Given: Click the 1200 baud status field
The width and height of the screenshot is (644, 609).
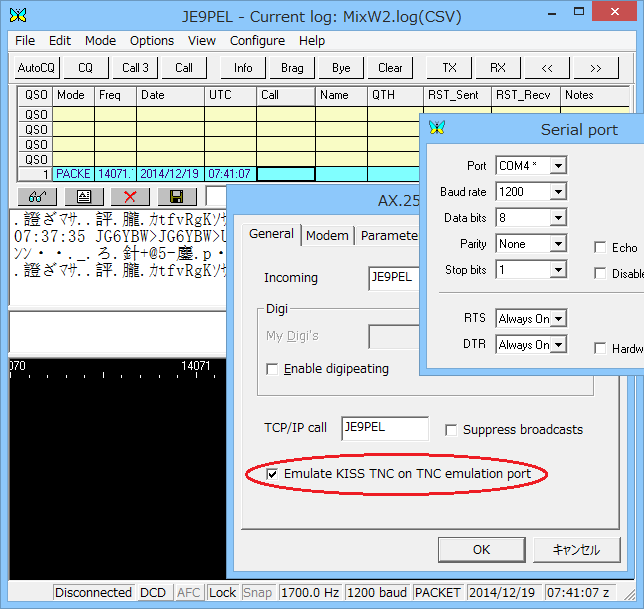Looking at the screenshot, I should point(377,593).
